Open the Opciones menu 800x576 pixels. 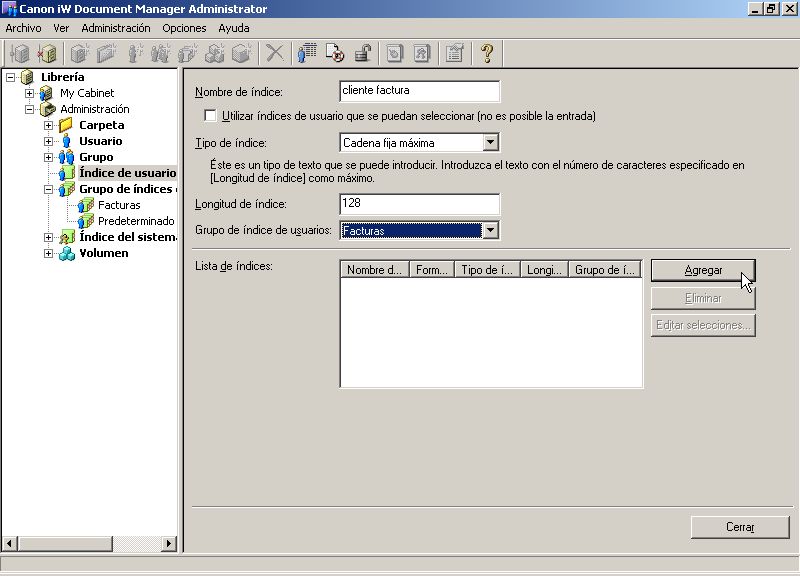pos(184,28)
